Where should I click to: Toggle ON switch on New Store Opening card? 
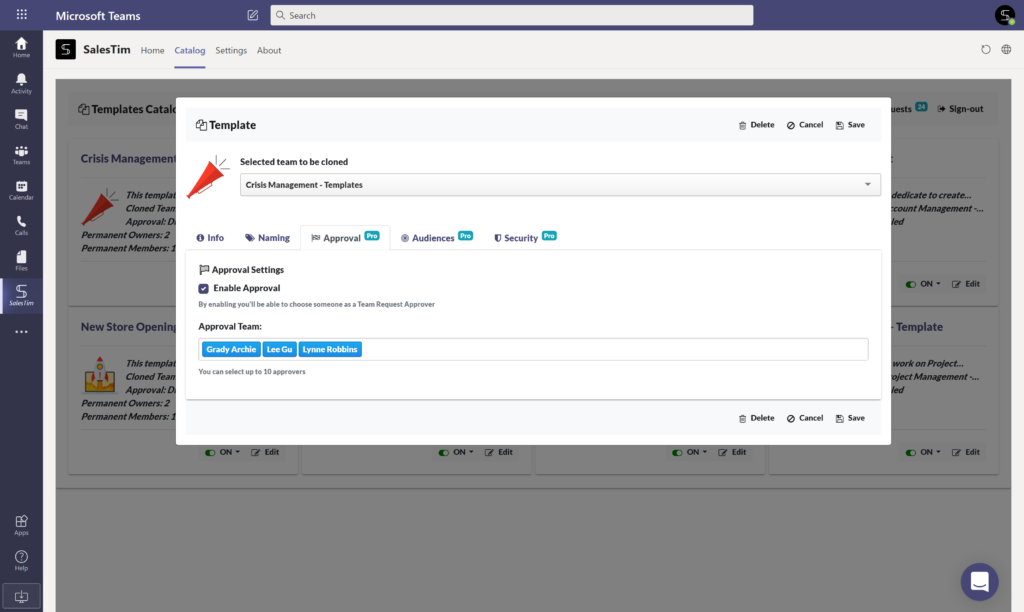point(210,453)
